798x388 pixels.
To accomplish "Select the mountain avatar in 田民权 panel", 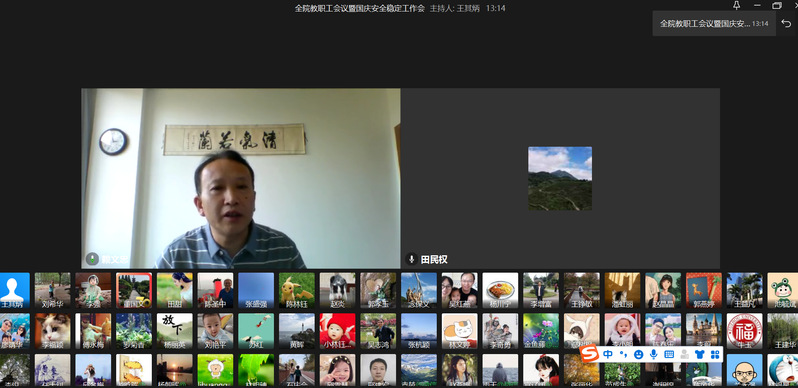I will (x=560, y=178).
